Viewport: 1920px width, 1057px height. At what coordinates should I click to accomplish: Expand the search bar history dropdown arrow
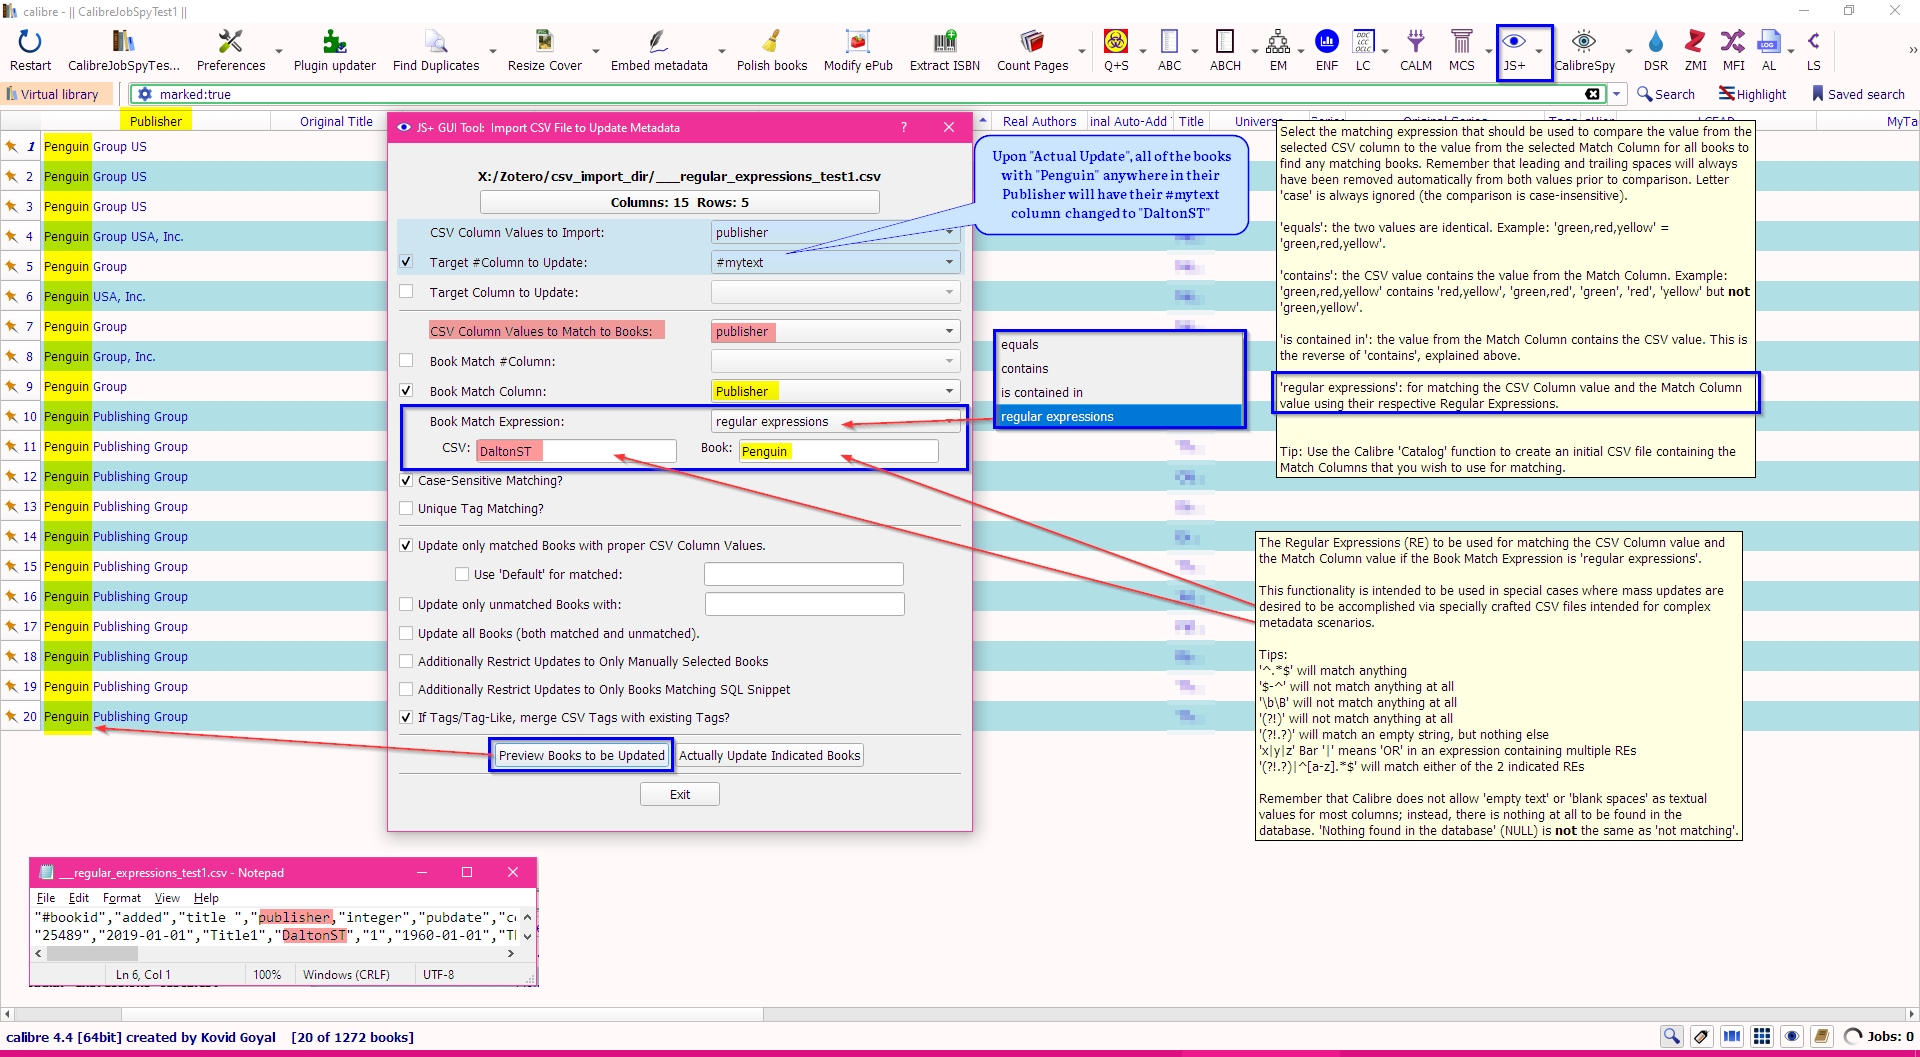1616,94
